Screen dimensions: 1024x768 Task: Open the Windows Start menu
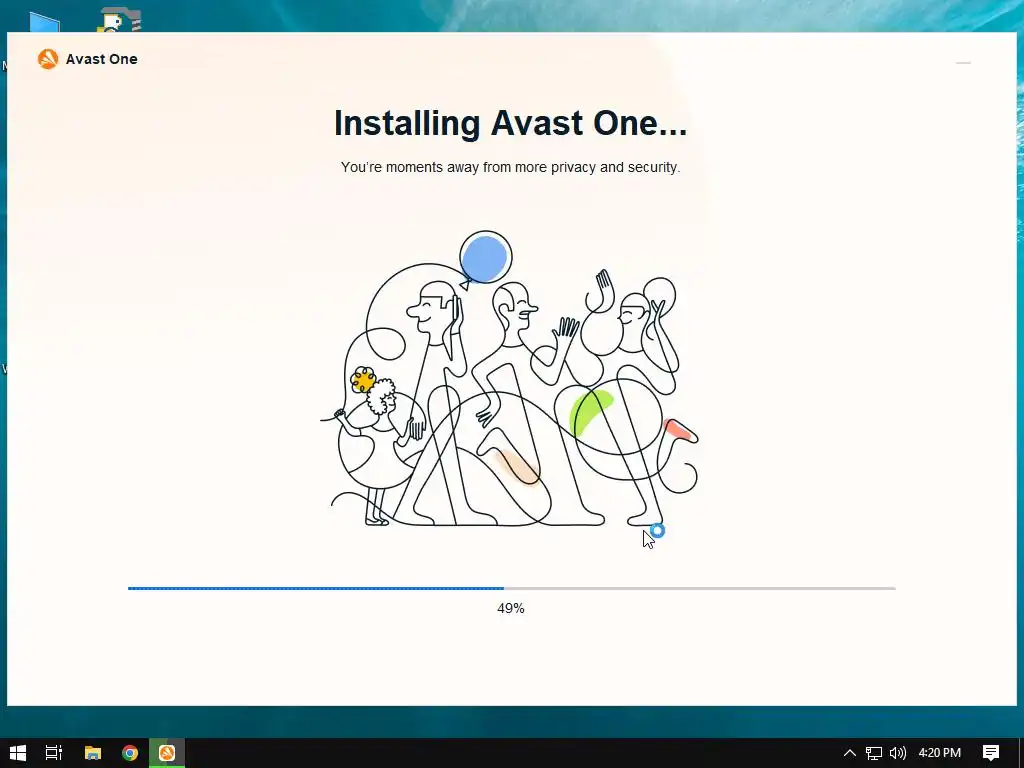coord(18,753)
